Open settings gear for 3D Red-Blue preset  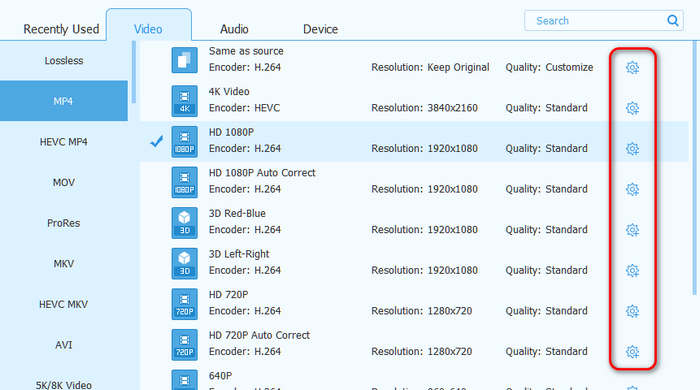(x=632, y=230)
